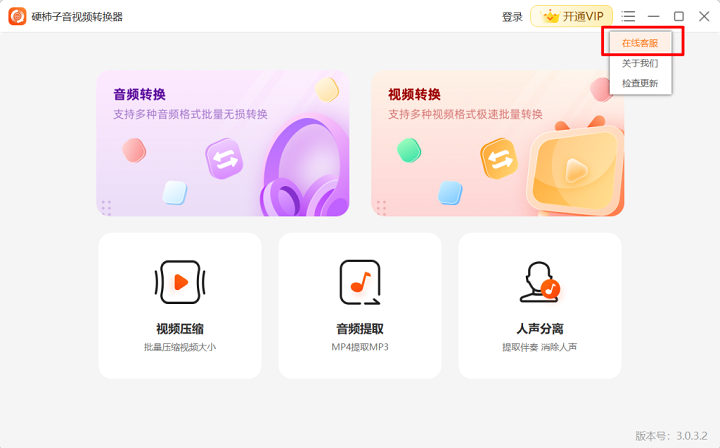The width and height of the screenshot is (720, 448).
Task: Click the purple swap arrows icon
Action: [x=224, y=159]
